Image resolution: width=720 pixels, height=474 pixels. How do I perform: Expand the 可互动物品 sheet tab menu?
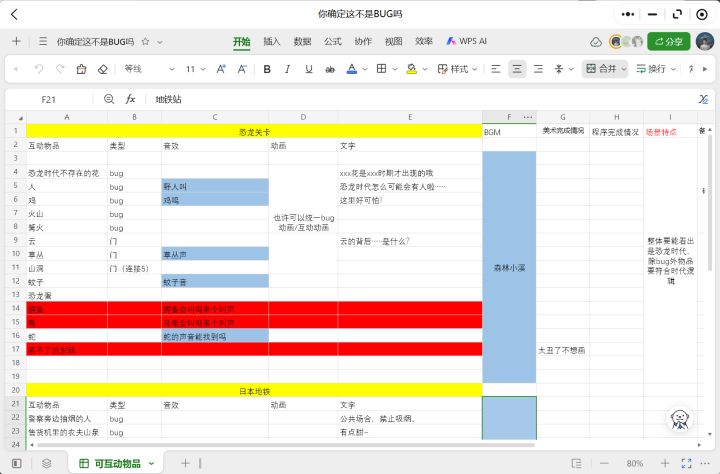tap(151, 464)
